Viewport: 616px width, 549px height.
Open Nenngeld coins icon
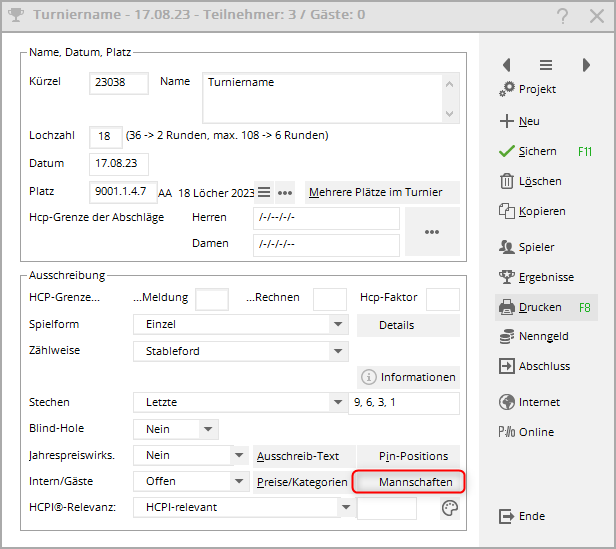coord(506,337)
